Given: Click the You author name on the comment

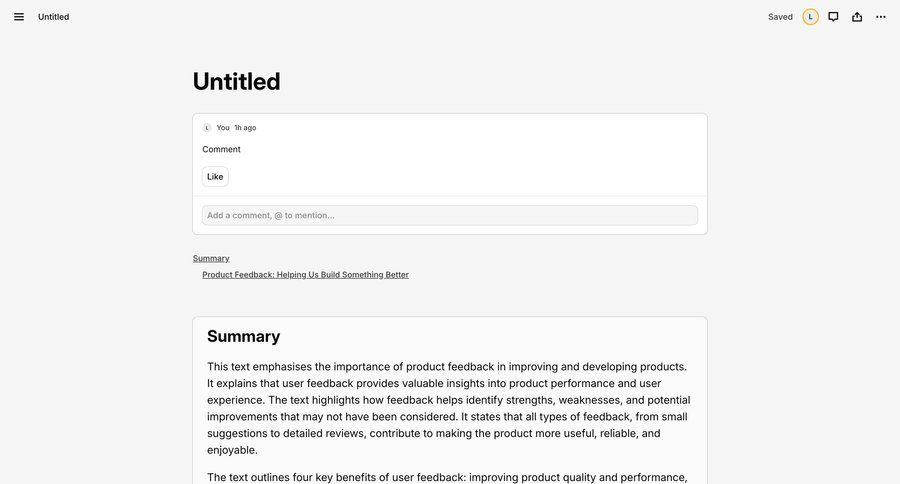Looking at the screenshot, I should [x=223, y=128].
